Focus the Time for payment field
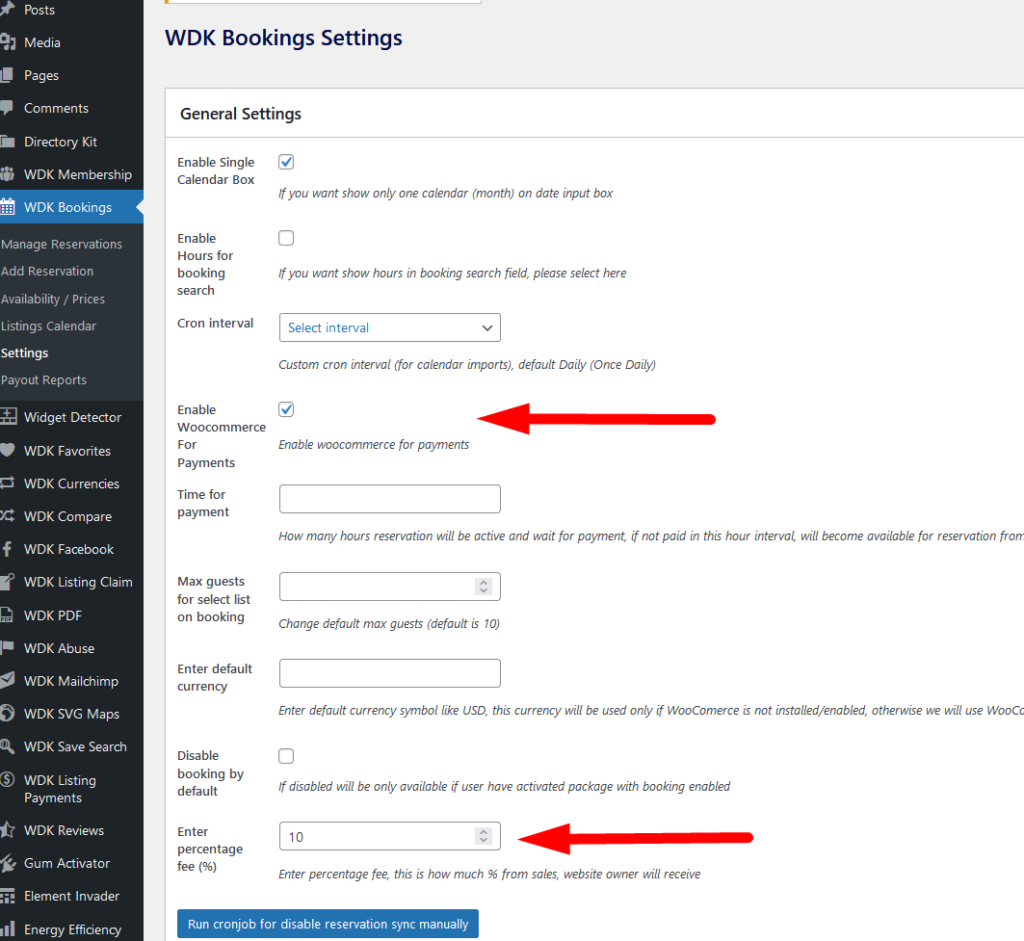The height and width of the screenshot is (941, 1024). tap(390, 499)
